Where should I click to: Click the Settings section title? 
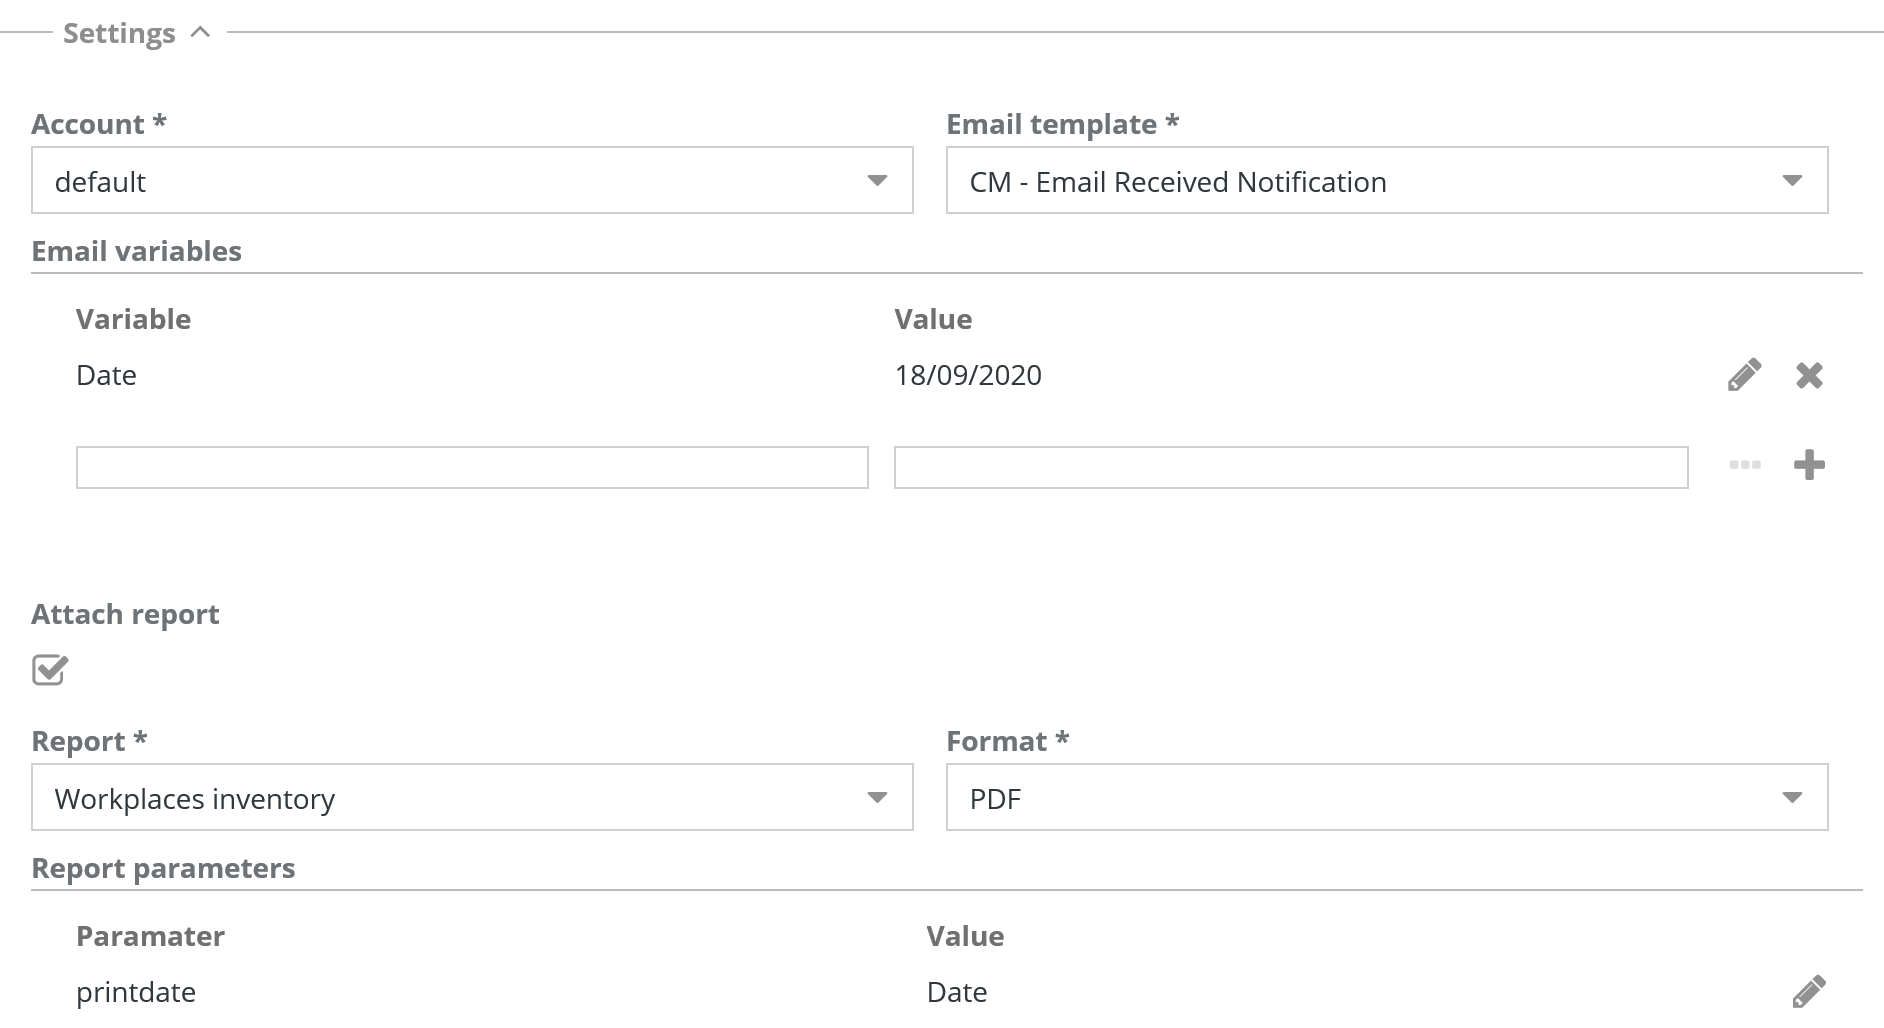[119, 33]
